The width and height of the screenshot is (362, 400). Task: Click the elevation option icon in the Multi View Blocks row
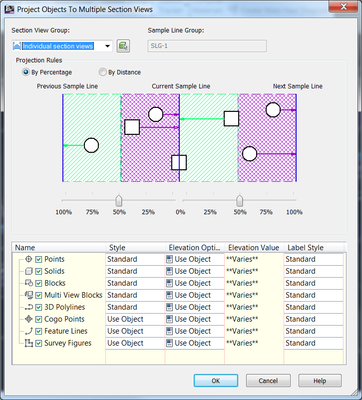click(170, 295)
